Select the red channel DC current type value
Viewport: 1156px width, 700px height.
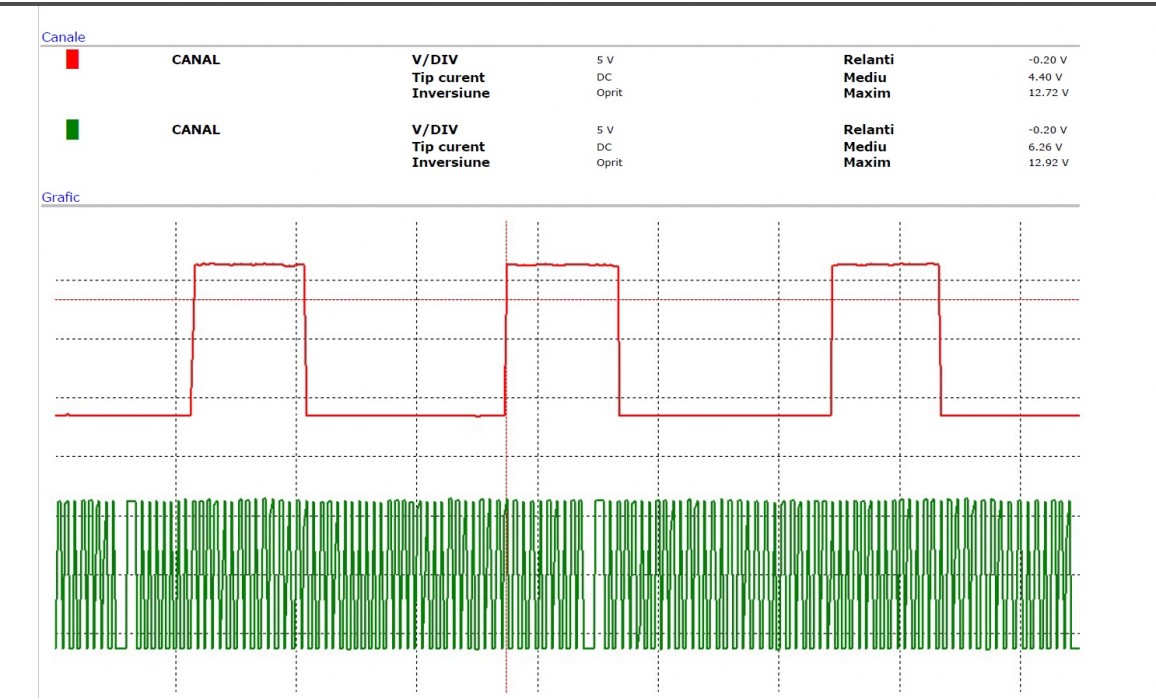tap(604, 77)
